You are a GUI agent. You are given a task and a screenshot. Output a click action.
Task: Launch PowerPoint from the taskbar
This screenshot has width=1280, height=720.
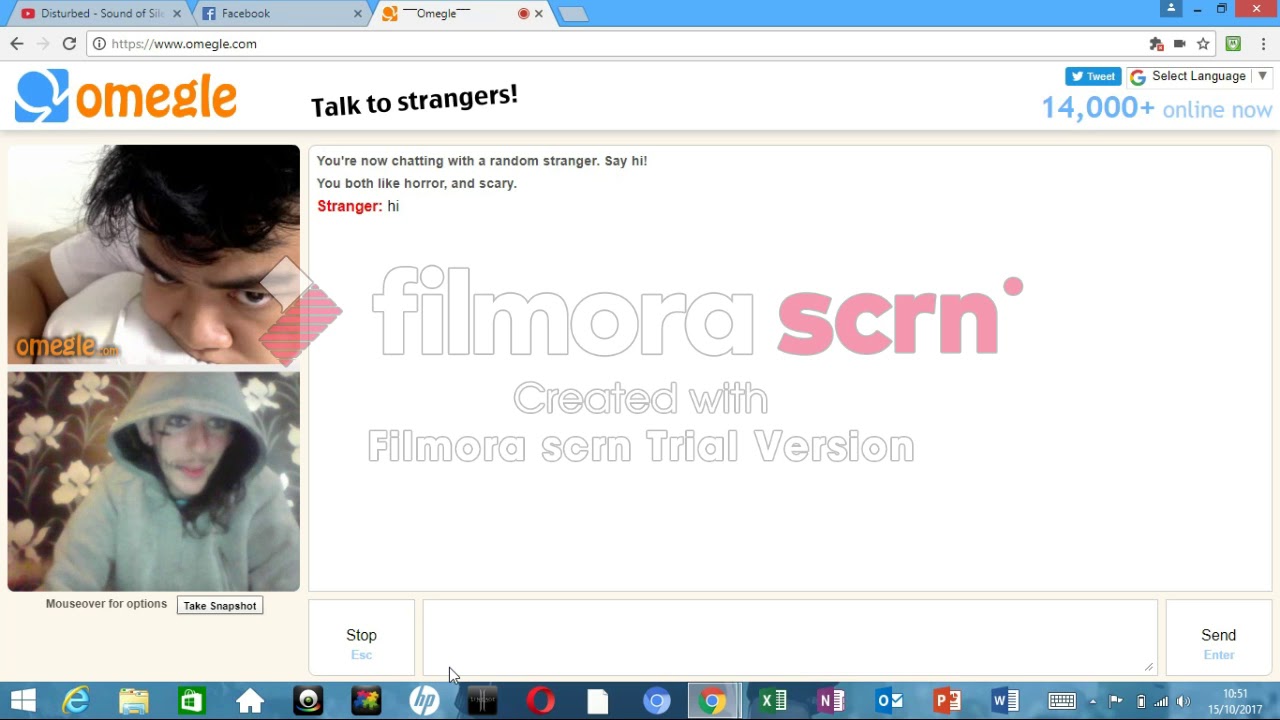(x=946, y=701)
